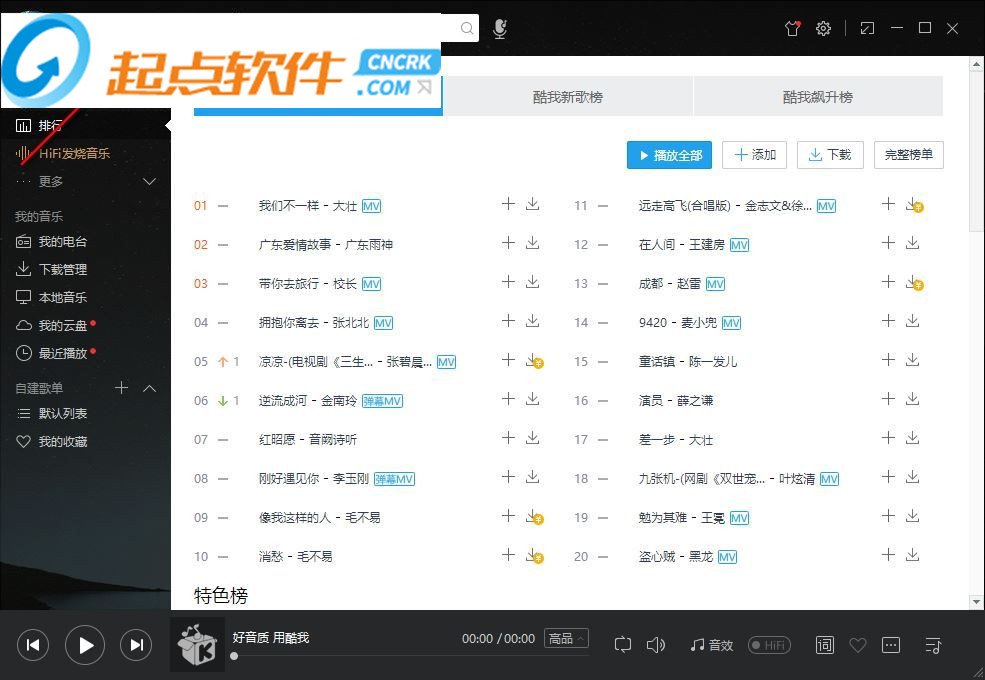
Task: Click the 完整榜单 full chart button
Action: [x=908, y=155]
